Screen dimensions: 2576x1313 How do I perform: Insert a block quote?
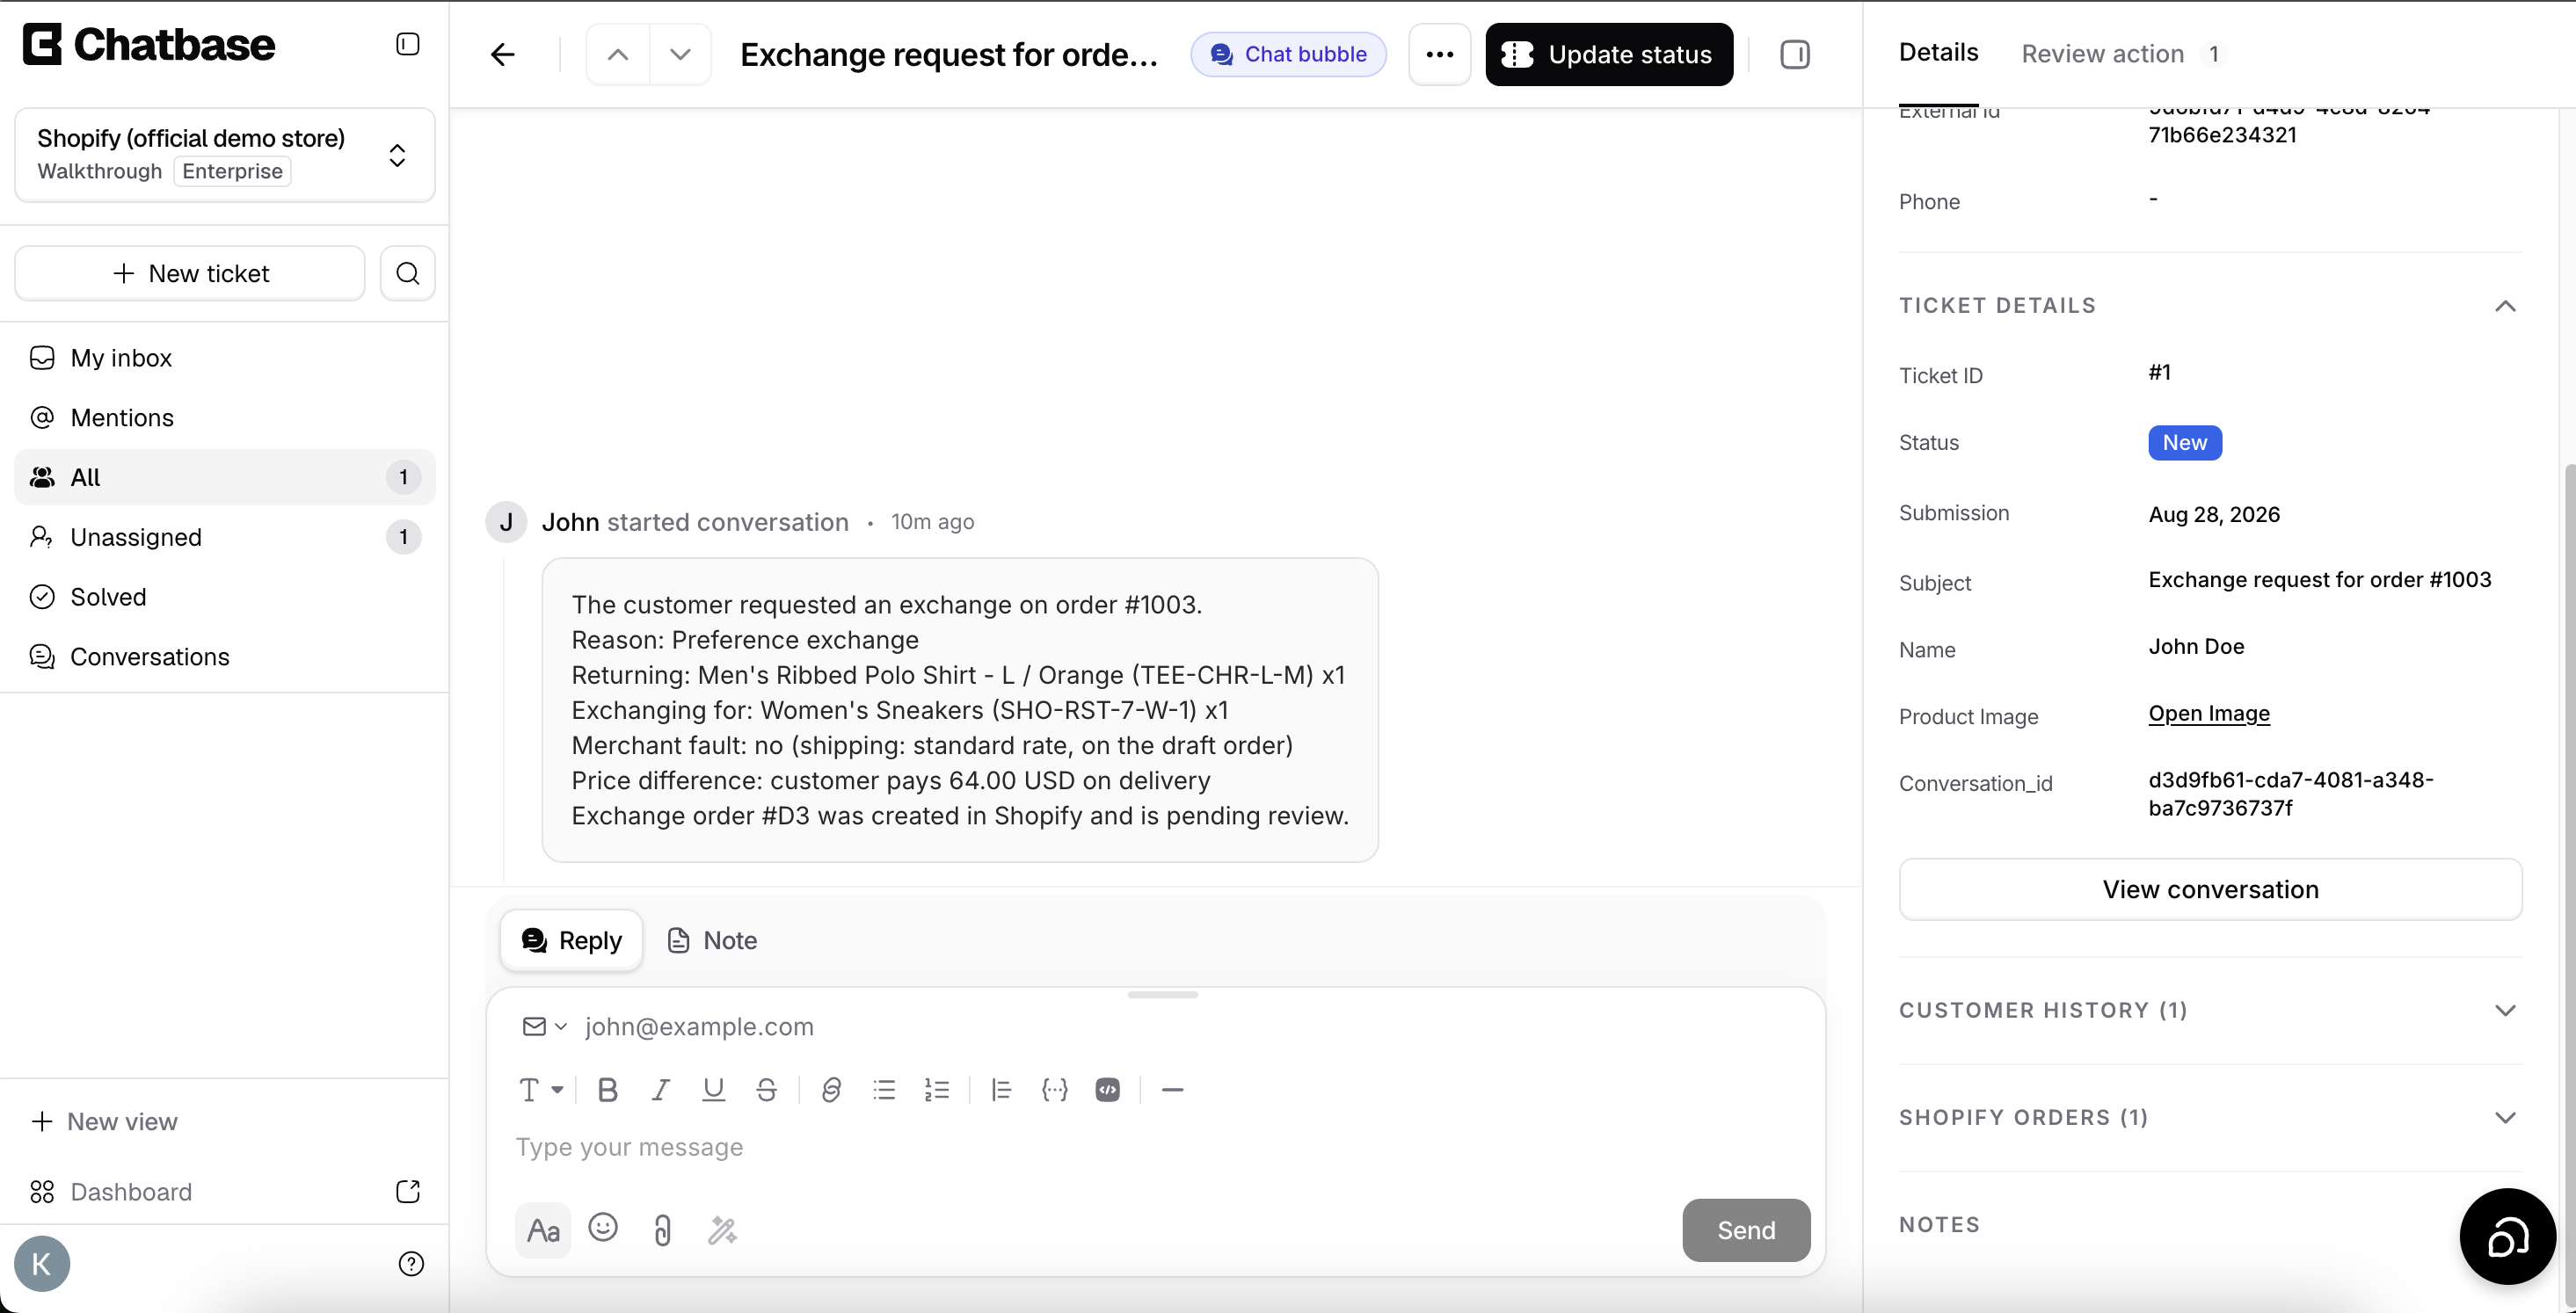(1001, 1090)
